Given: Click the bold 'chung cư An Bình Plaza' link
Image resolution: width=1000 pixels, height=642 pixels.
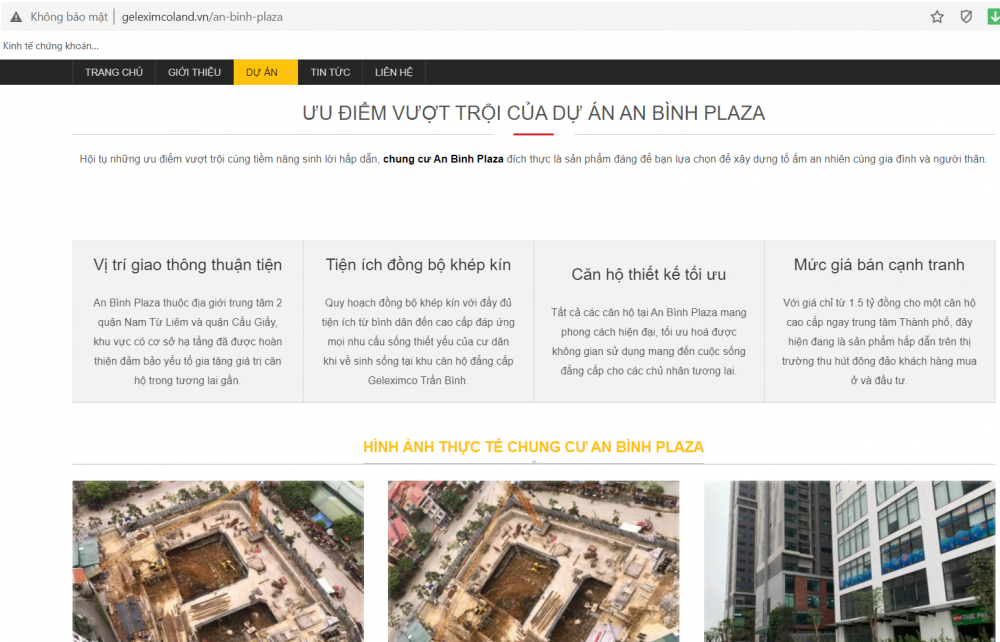Looking at the screenshot, I should [x=443, y=159].
